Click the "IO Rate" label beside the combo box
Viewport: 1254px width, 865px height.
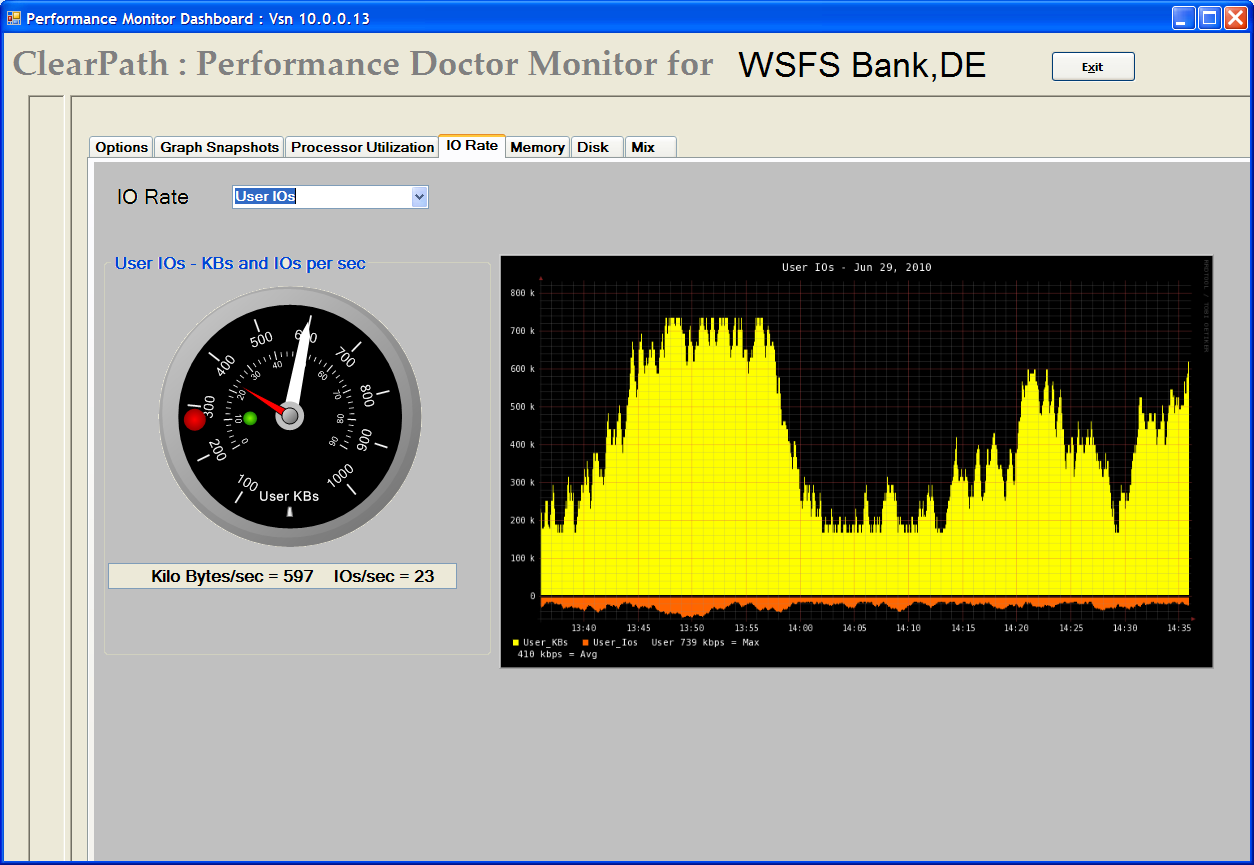(x=153, y=197)
